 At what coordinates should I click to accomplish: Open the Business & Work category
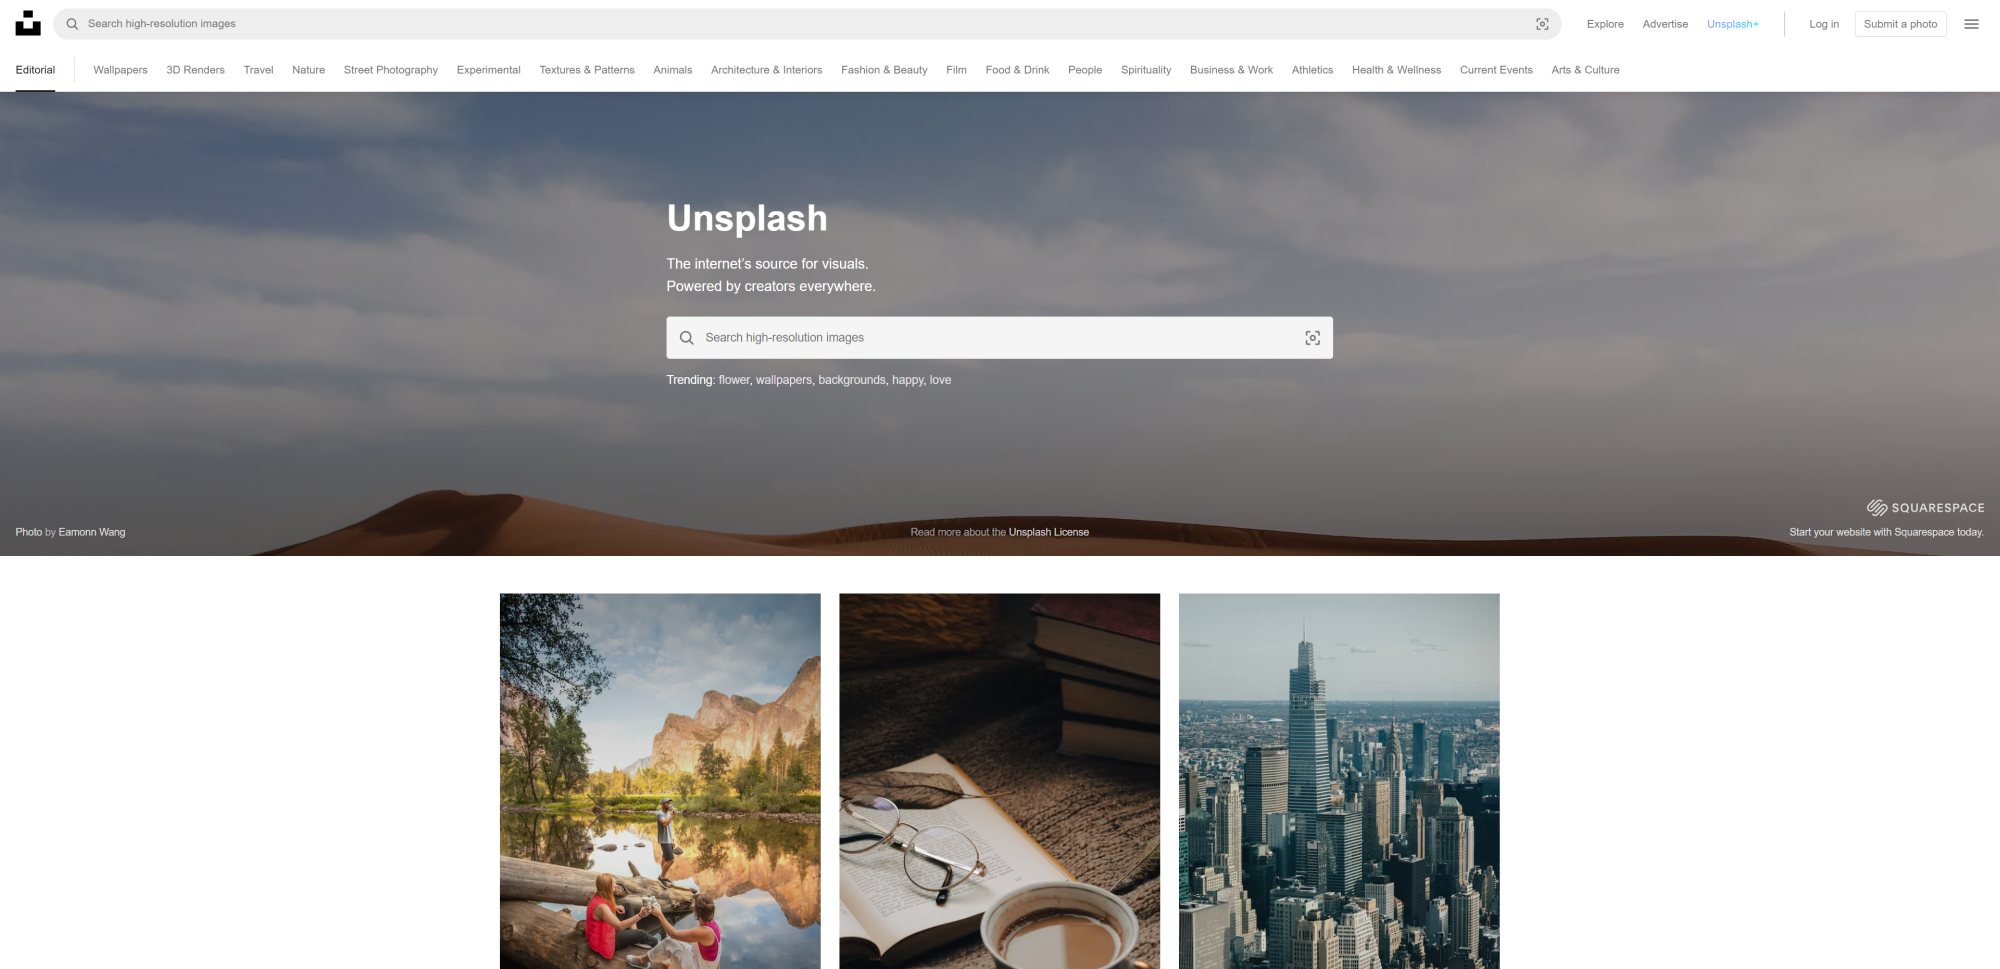[x=1231, y=70]
